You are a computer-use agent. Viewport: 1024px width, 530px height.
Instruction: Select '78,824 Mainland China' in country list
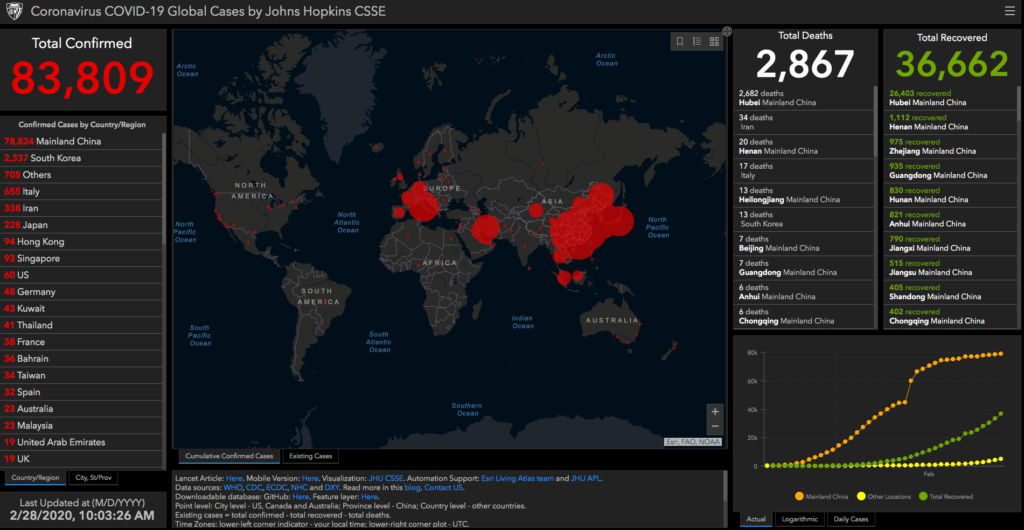click(82, 141)
